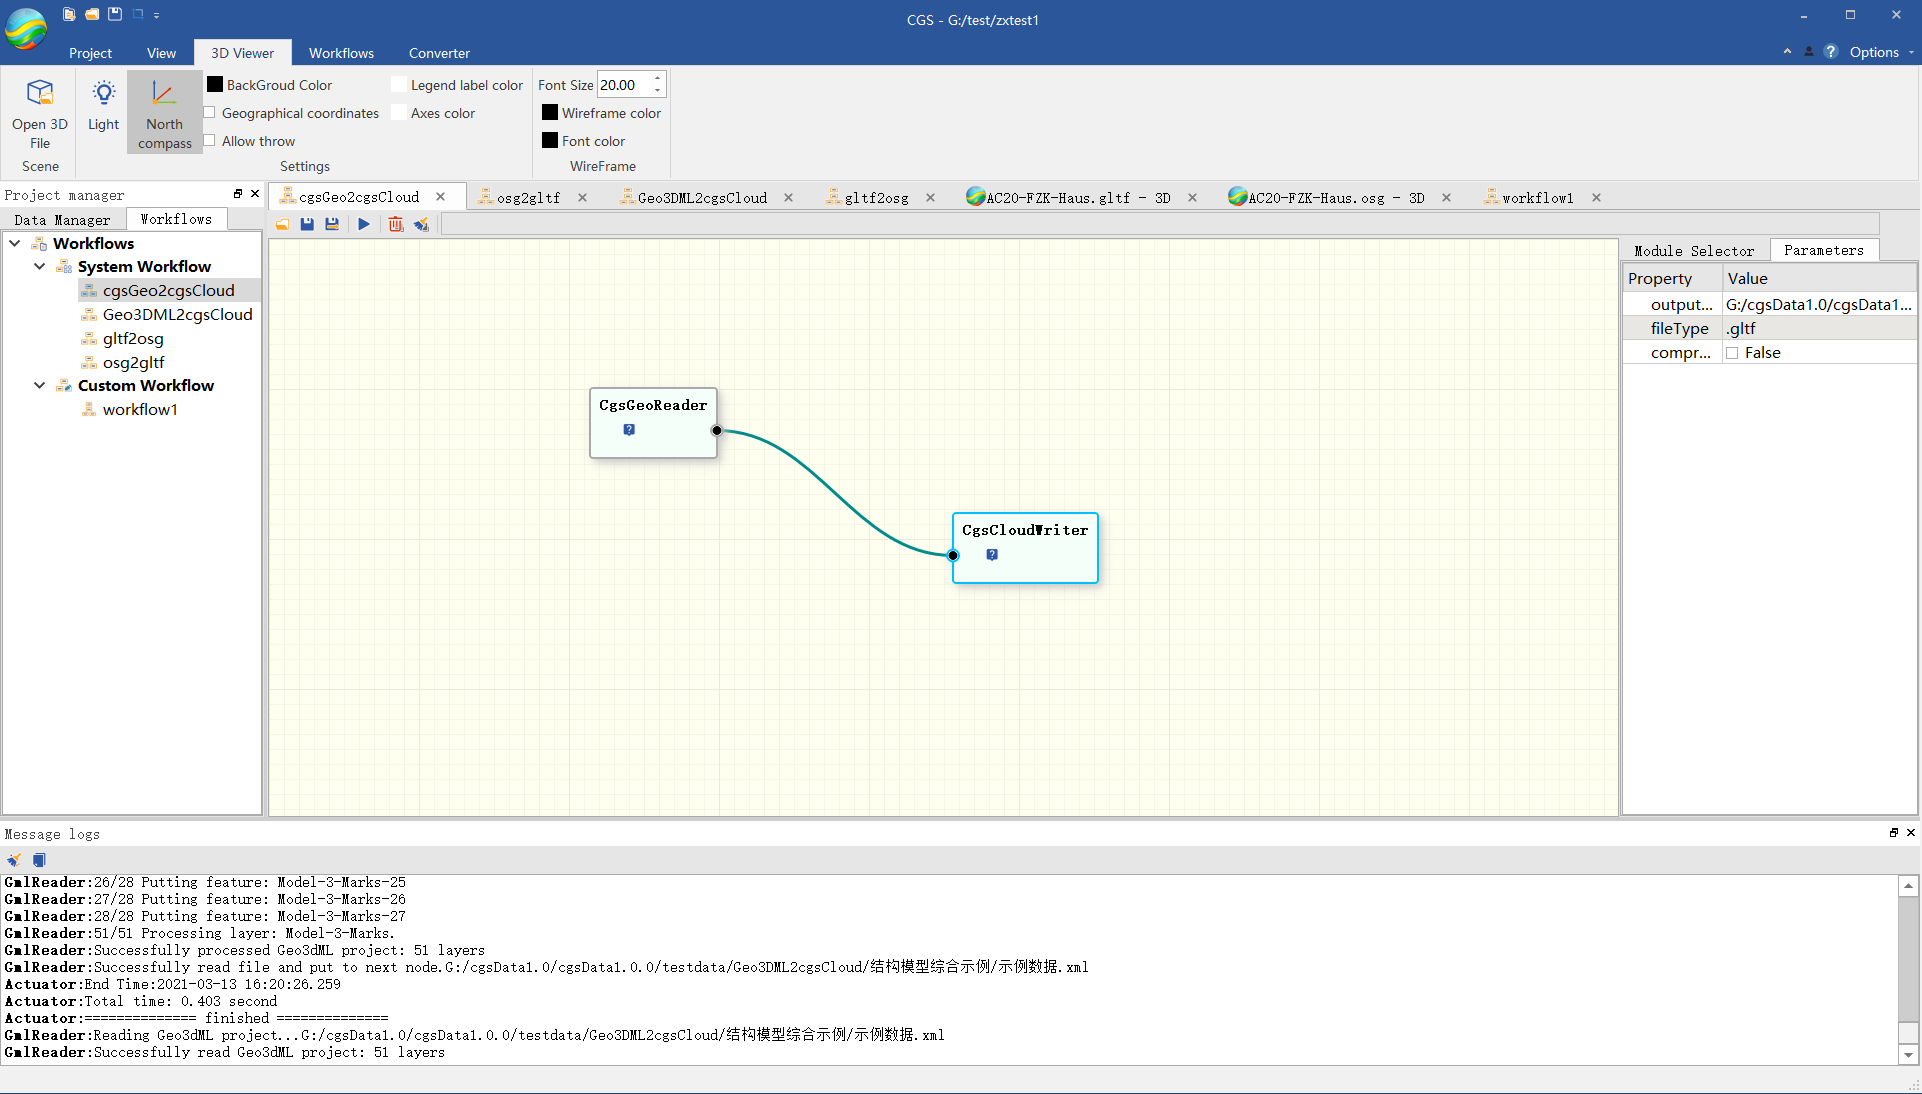The width and height of the screenshot is (1922, 1094).
Task: Toggle the North compass display
Action: pyautogui.click(x=164, y=112)
